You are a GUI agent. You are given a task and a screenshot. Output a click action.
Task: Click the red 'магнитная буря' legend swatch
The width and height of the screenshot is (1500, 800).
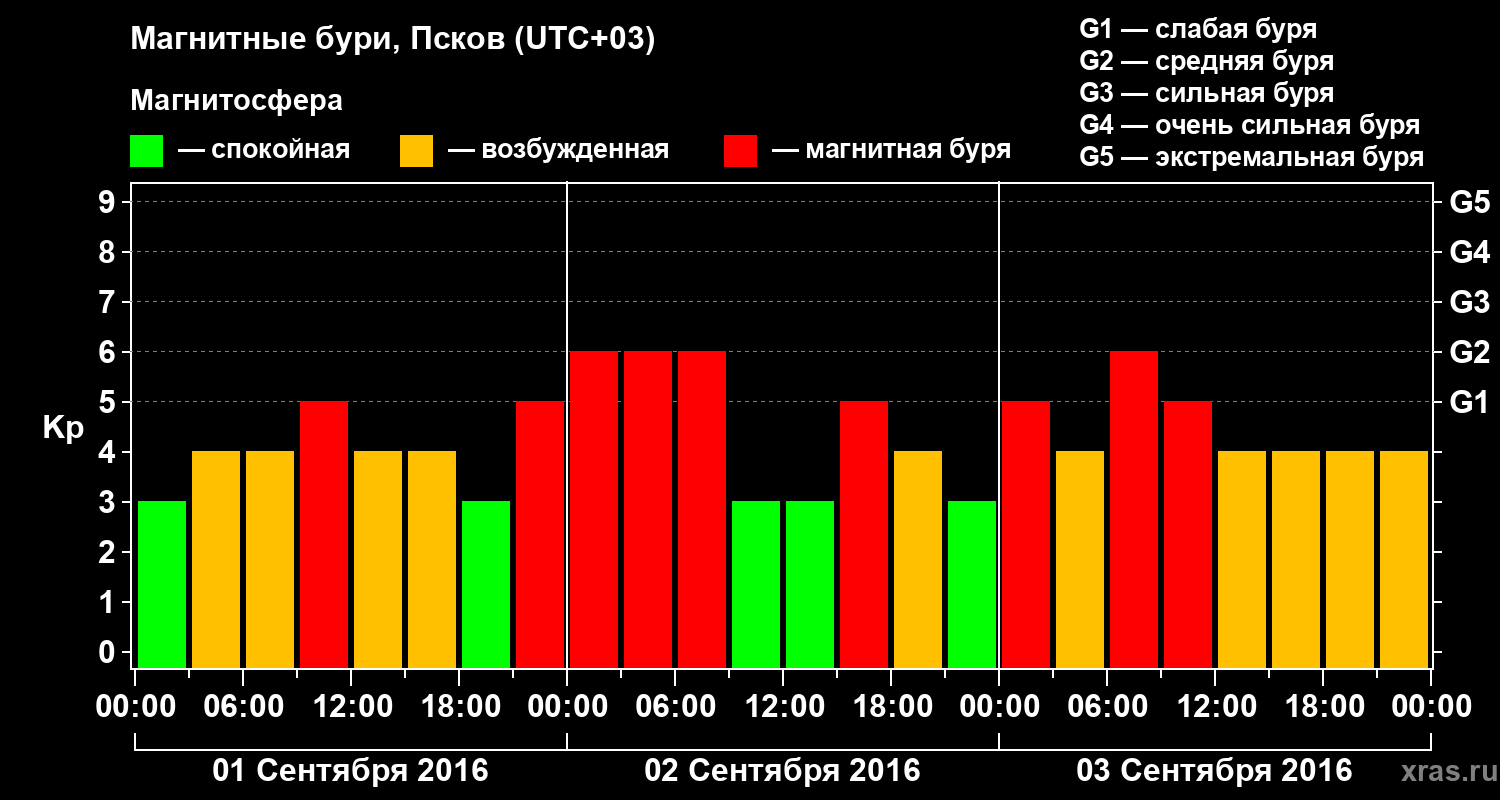[740, 151]
